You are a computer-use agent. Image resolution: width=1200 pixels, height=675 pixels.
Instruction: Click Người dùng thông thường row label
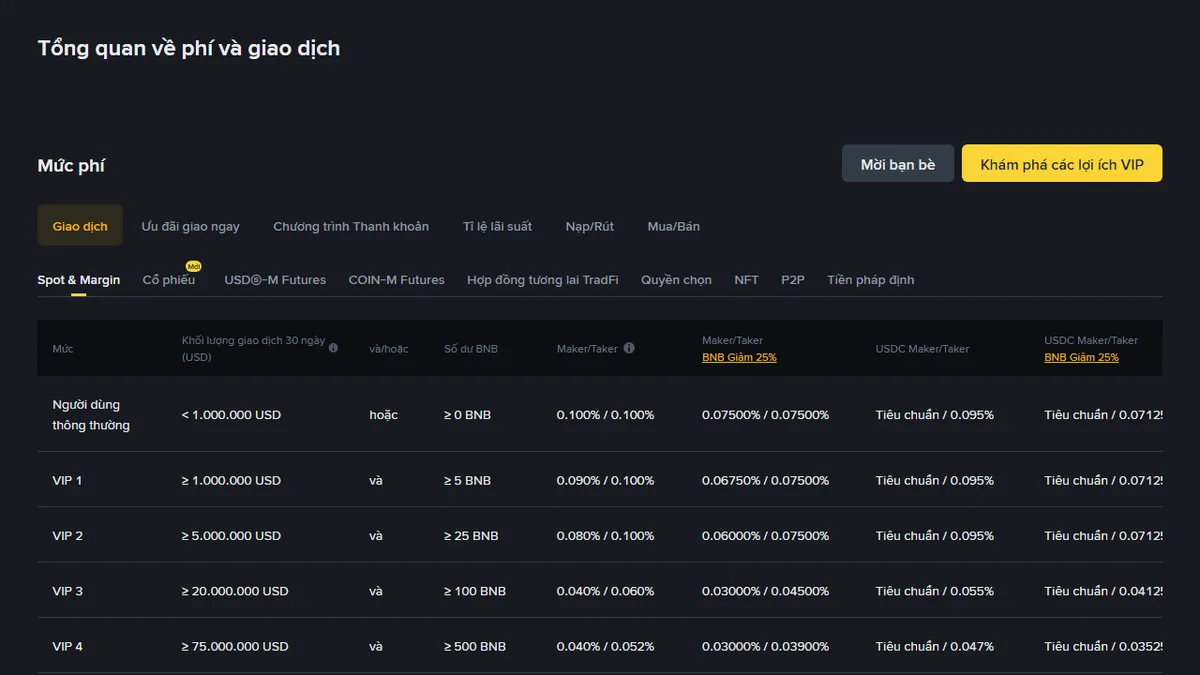[x=91, y=415]
